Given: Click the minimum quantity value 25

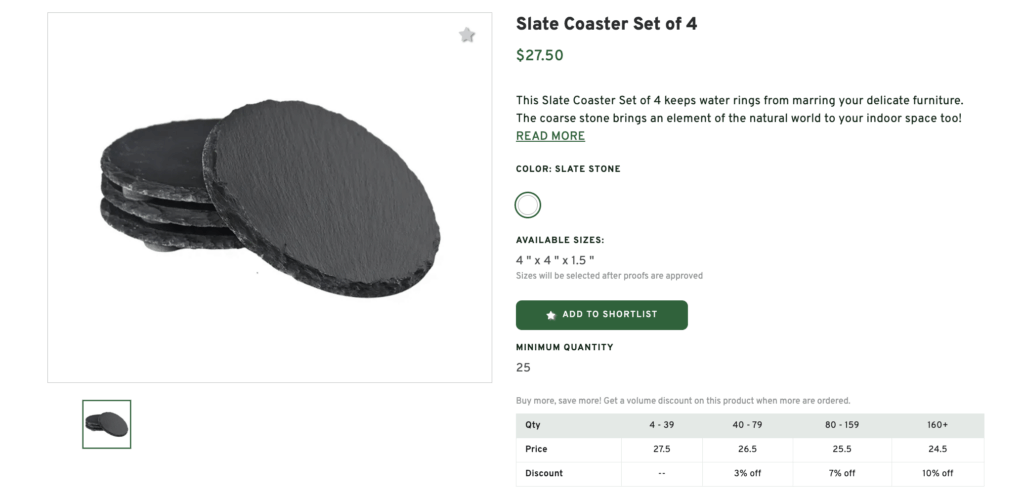Looking at the screenshot, I should 523,367.
